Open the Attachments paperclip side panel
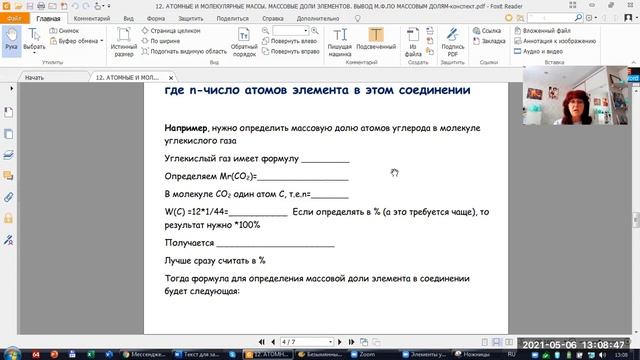 [8, 197]
